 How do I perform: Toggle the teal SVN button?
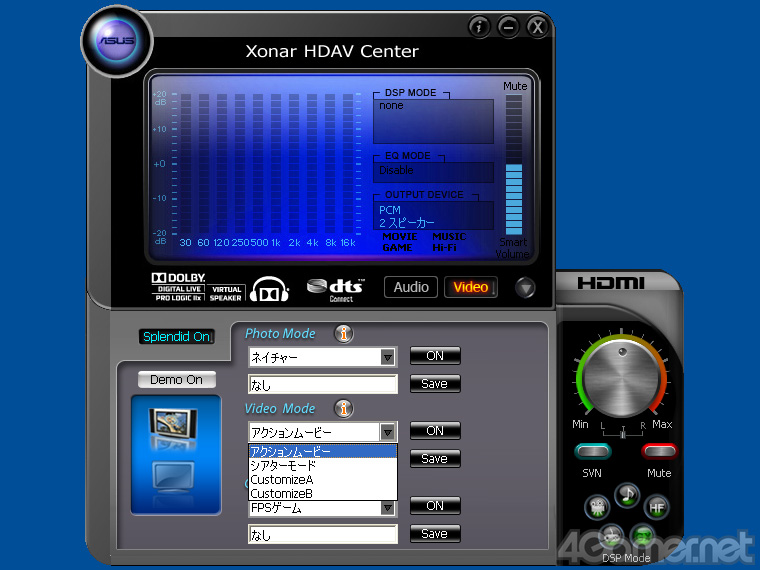(593, 452)
